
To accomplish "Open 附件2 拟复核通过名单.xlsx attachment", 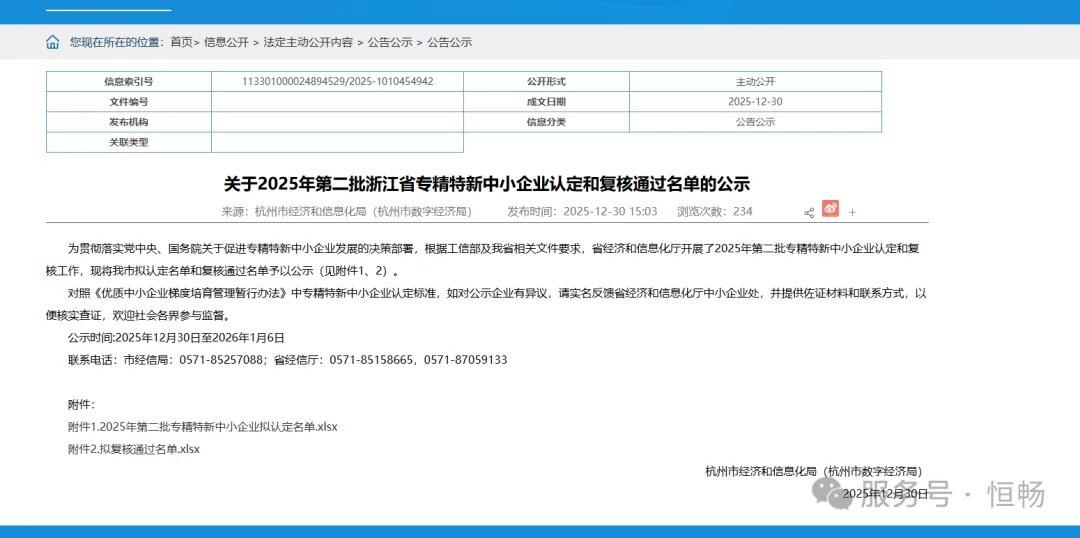I will pyautogui.click(x=134, y=449).
